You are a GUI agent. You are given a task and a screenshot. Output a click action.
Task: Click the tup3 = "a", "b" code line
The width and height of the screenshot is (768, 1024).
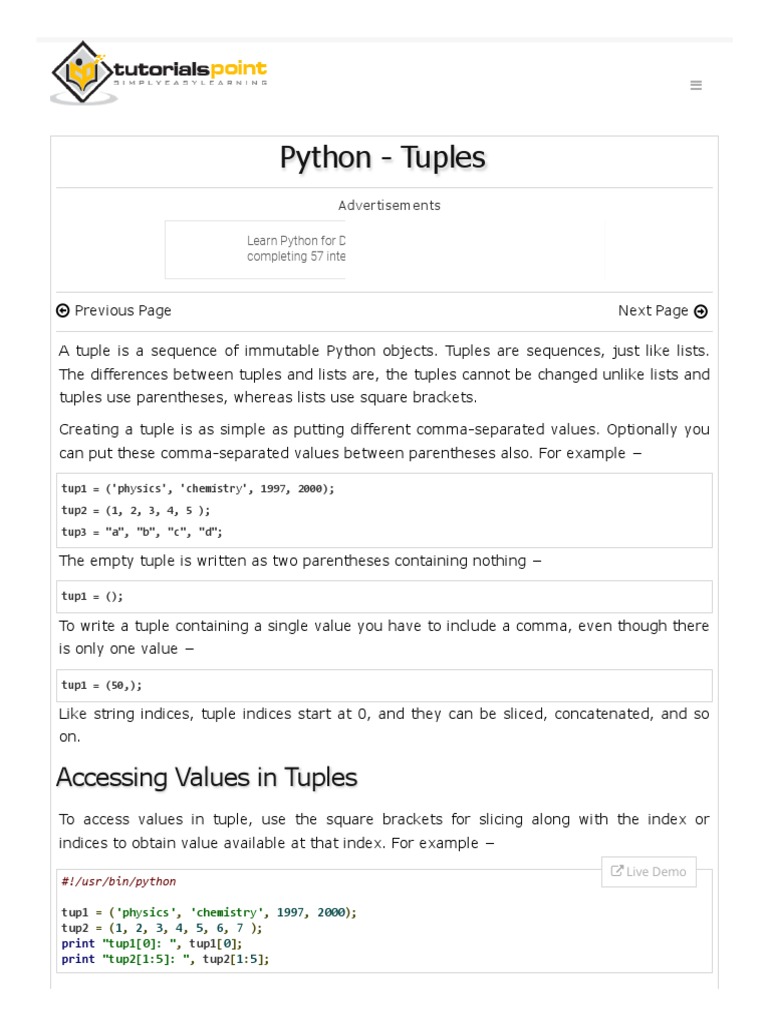[142, 532]
